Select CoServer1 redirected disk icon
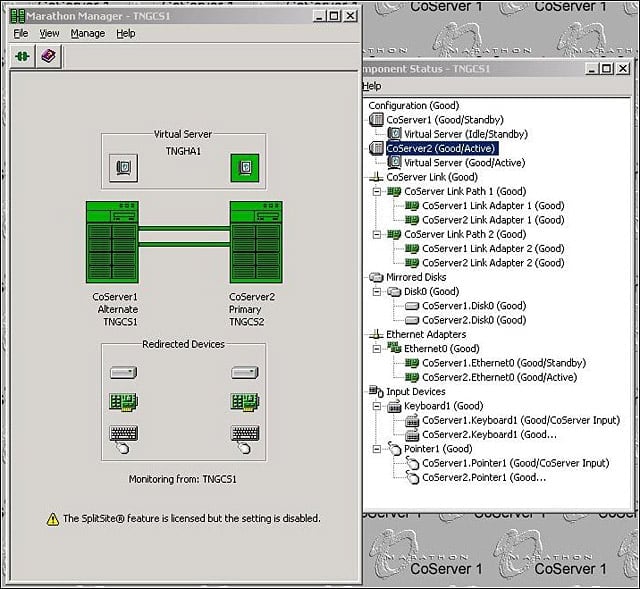Viewport: 640px width, 589px height. 124,372
